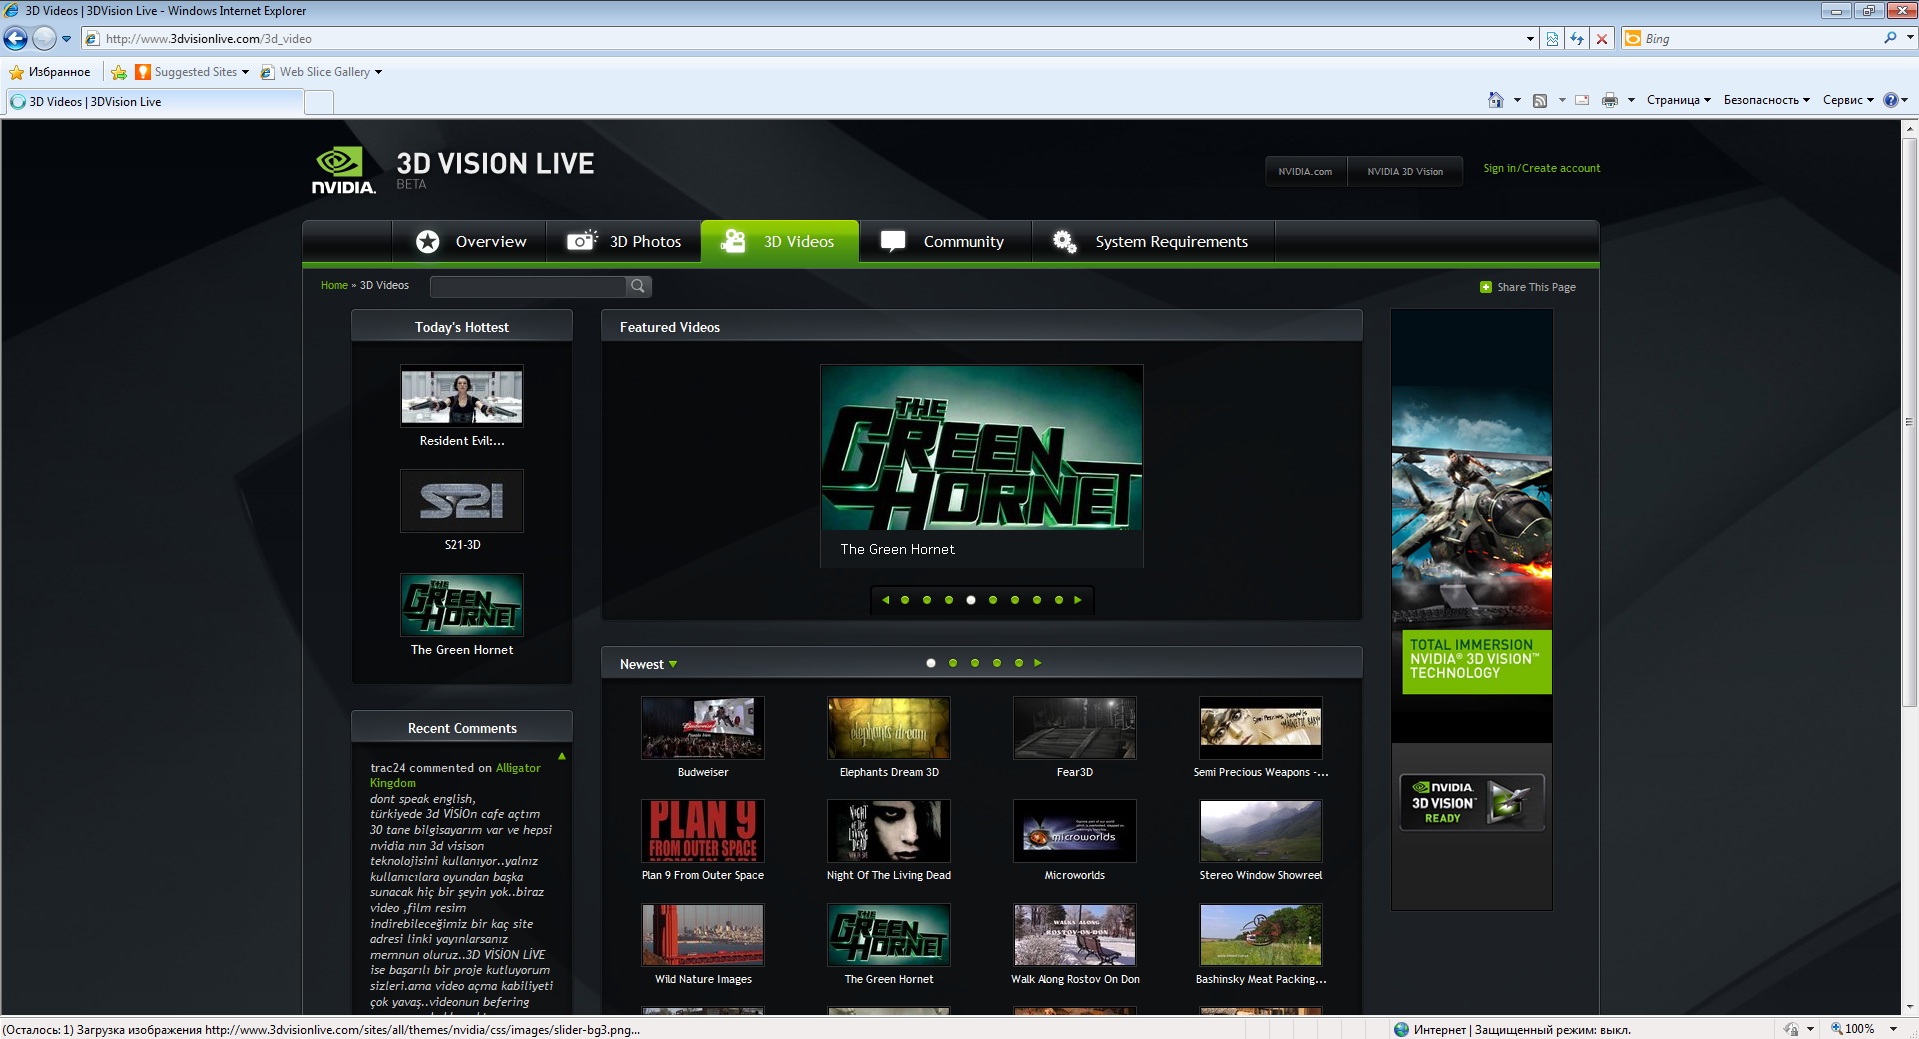1919x1039 pixels.
Task: Select the last dot in the featured slider
Action: [x=1059, y=600]
